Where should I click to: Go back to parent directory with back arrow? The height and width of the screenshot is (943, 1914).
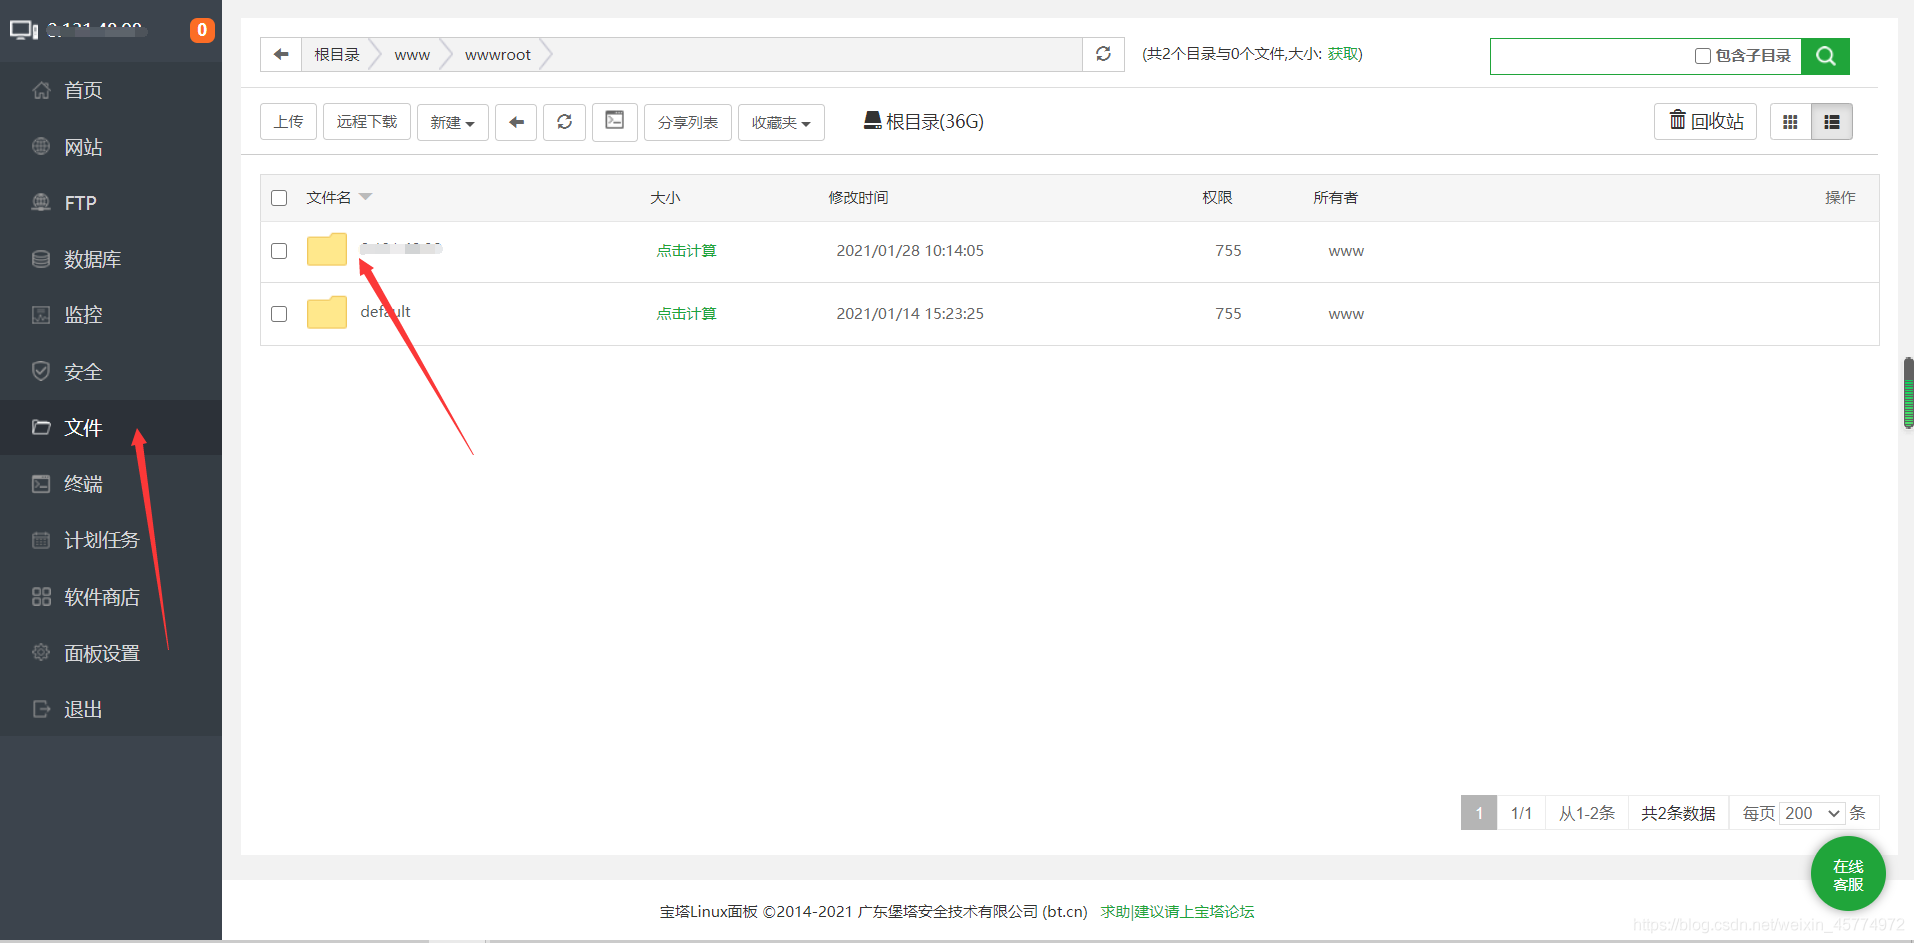coord(515,121)
